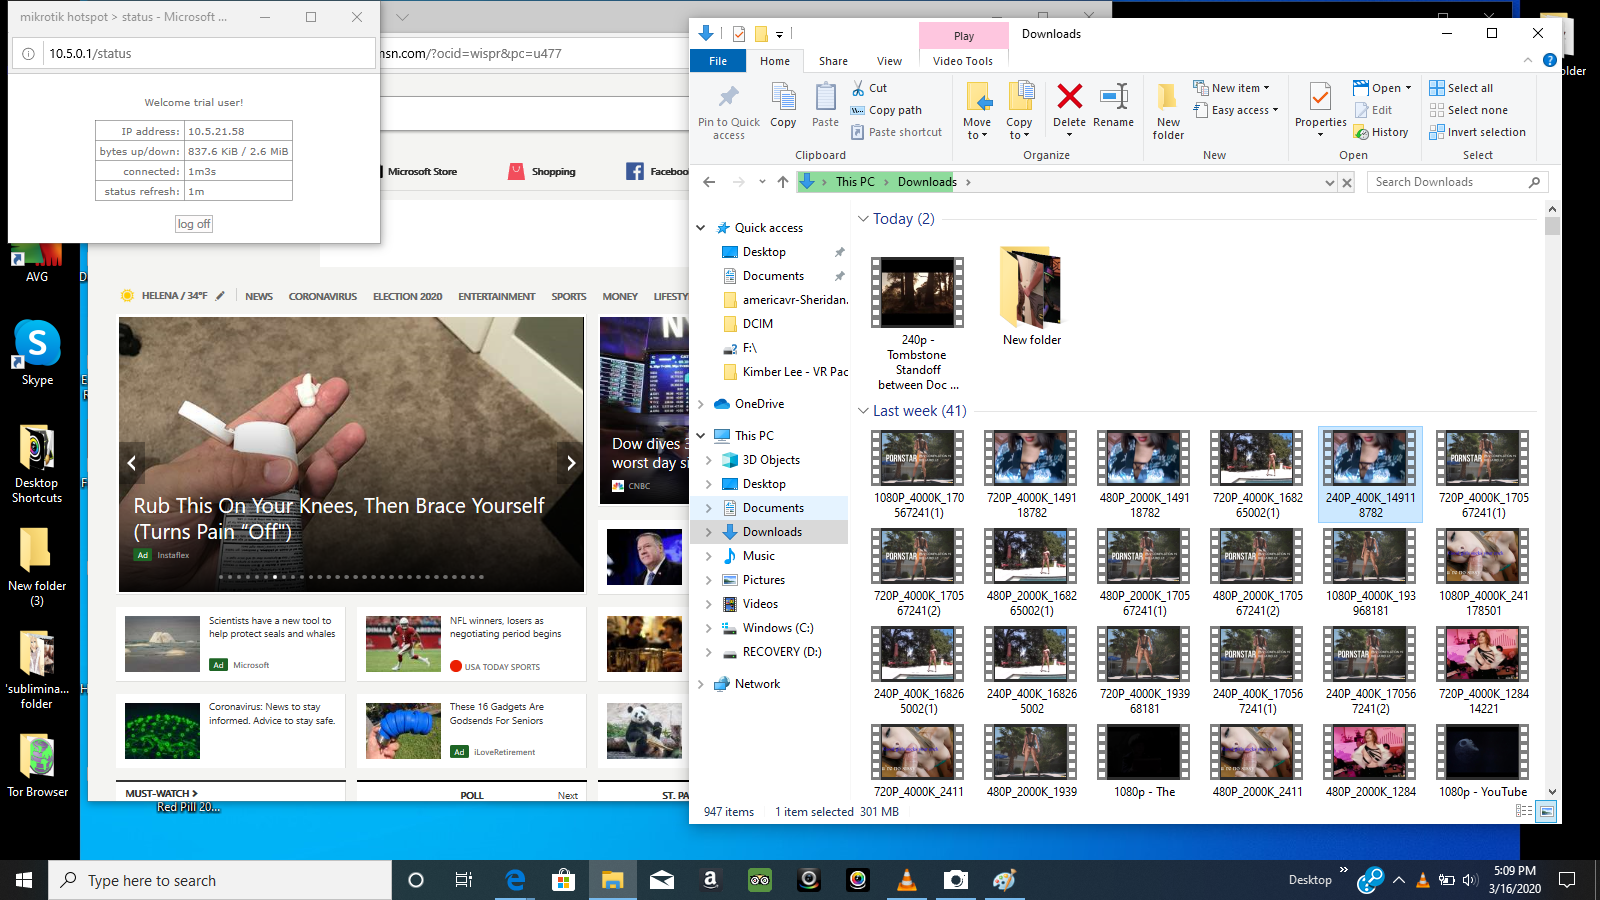This screenshot has height=900, width=1600.
Task: Expand Windows (C:) in navigation tree
Action: [709, 628]
